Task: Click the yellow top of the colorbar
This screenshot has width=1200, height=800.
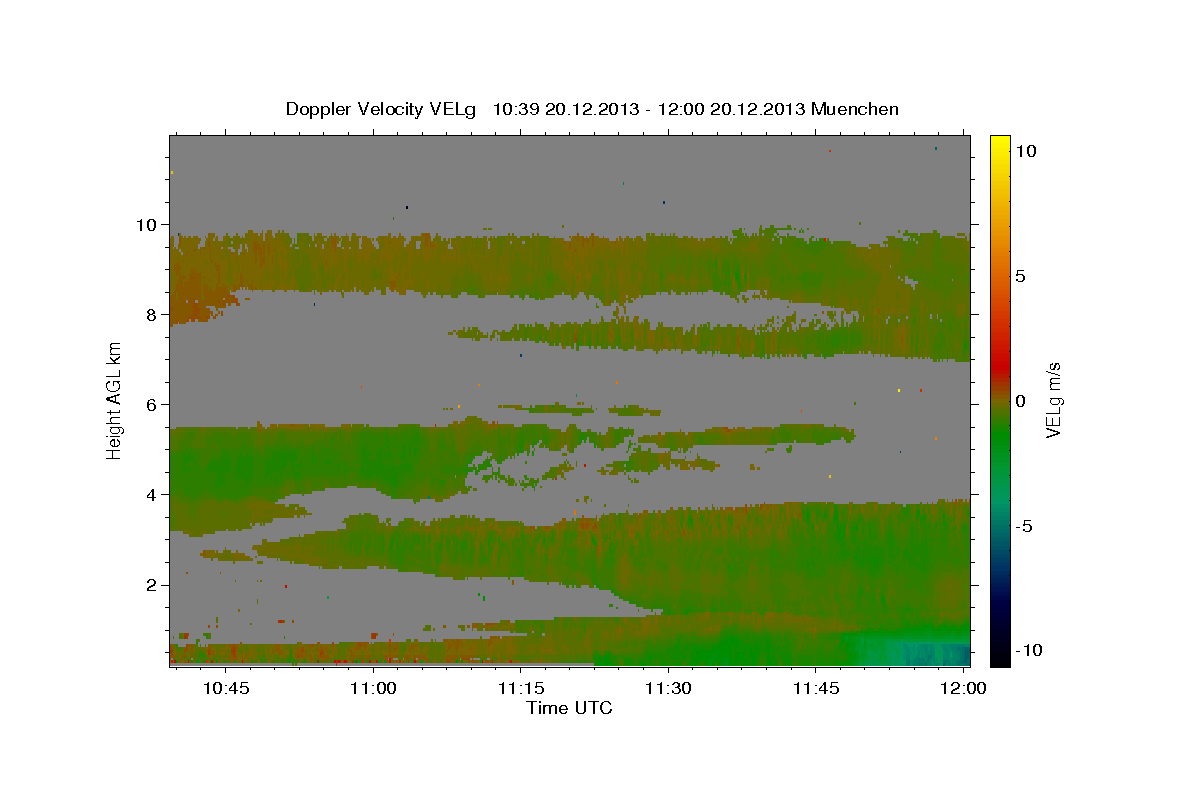Action: pyautogui.click(x=999, y=143)
